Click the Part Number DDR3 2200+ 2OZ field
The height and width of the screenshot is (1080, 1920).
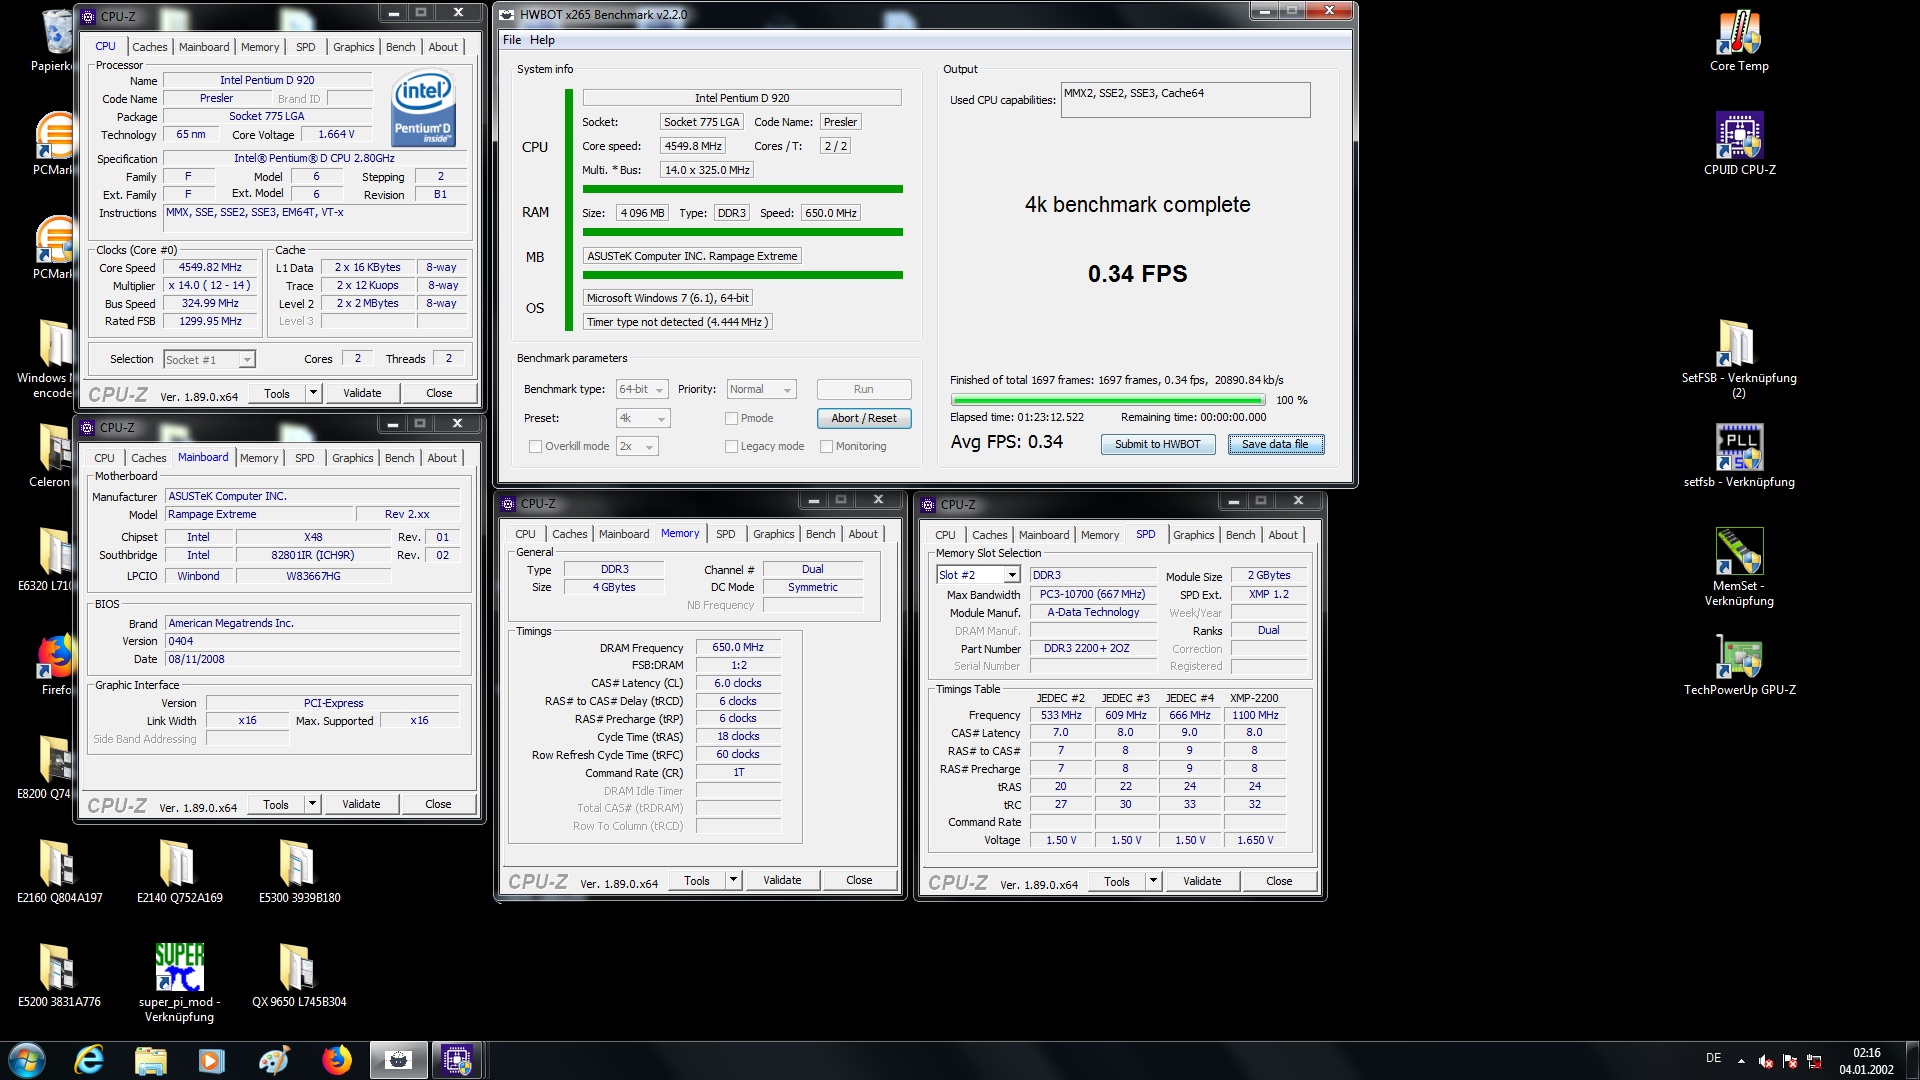pos(1092,649)
